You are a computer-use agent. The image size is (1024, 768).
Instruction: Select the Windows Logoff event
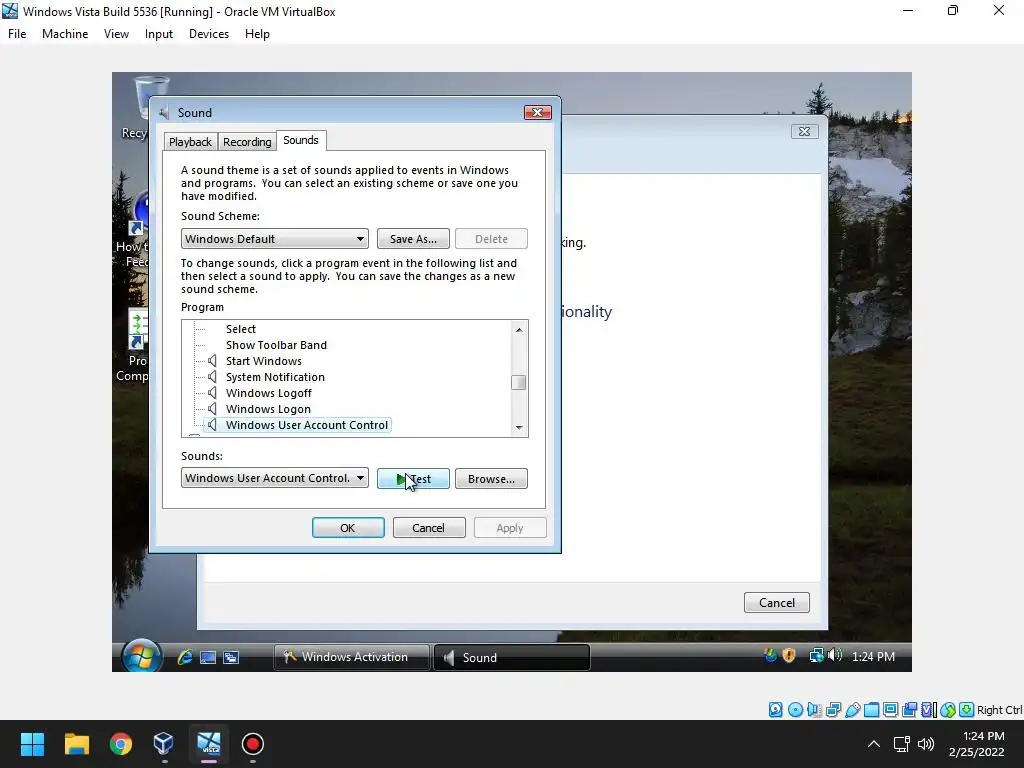click(268, 392)
